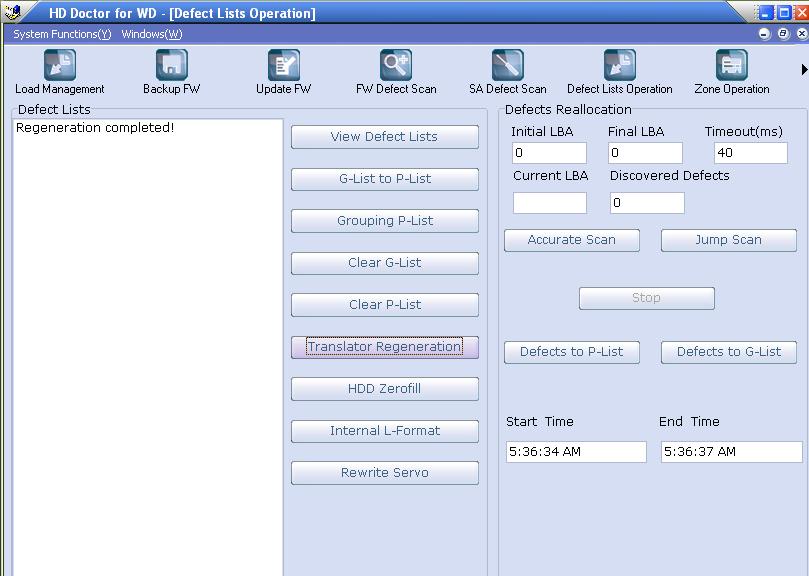This screenshot has height=576, width=809.
Task: Click the Timeout(ms) field showing 40
Action: point(751,153)
